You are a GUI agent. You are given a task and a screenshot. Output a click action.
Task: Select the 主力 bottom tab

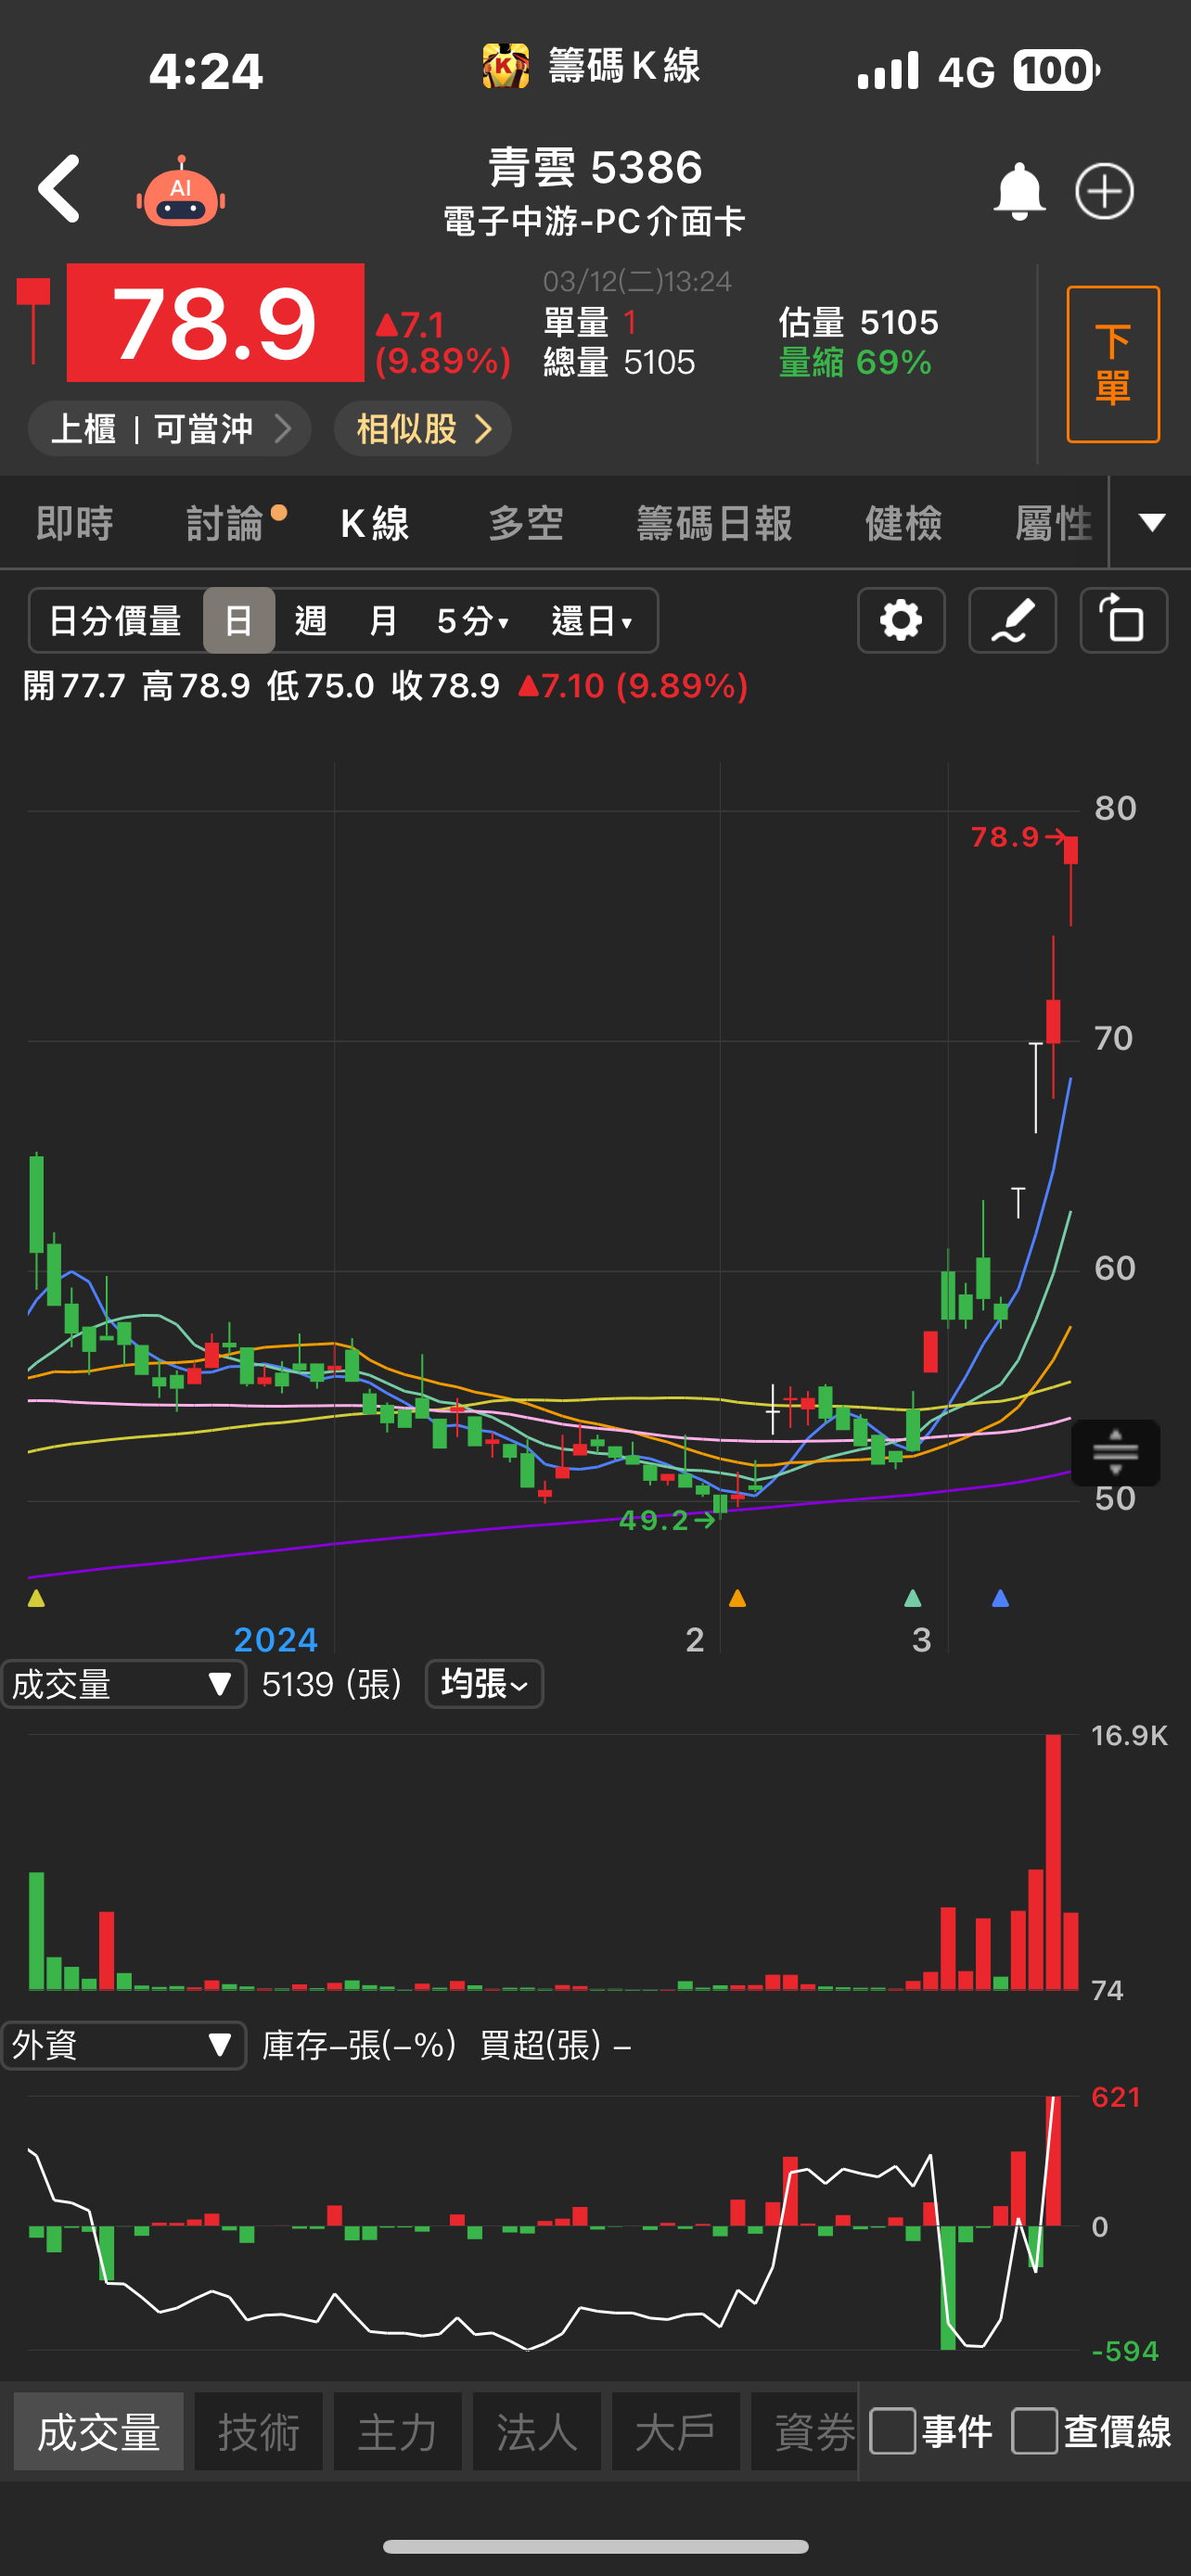398,2431
